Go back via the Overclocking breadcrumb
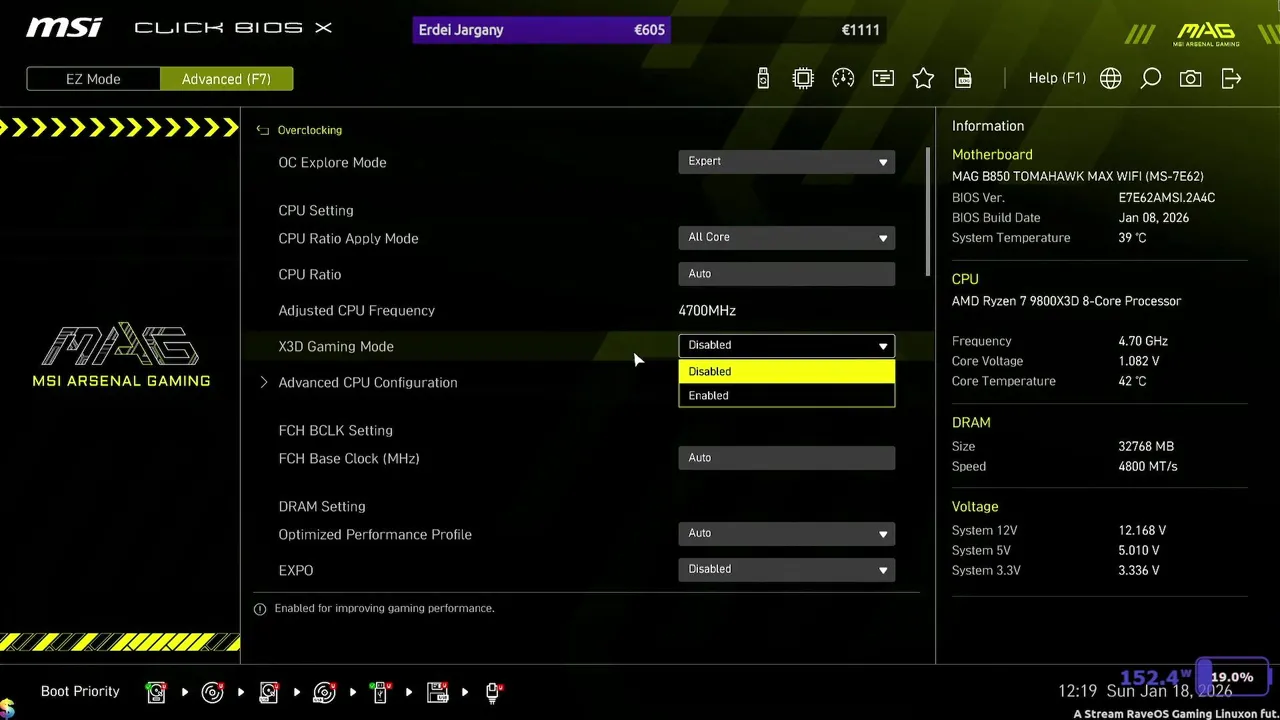 tap(309, 130)
